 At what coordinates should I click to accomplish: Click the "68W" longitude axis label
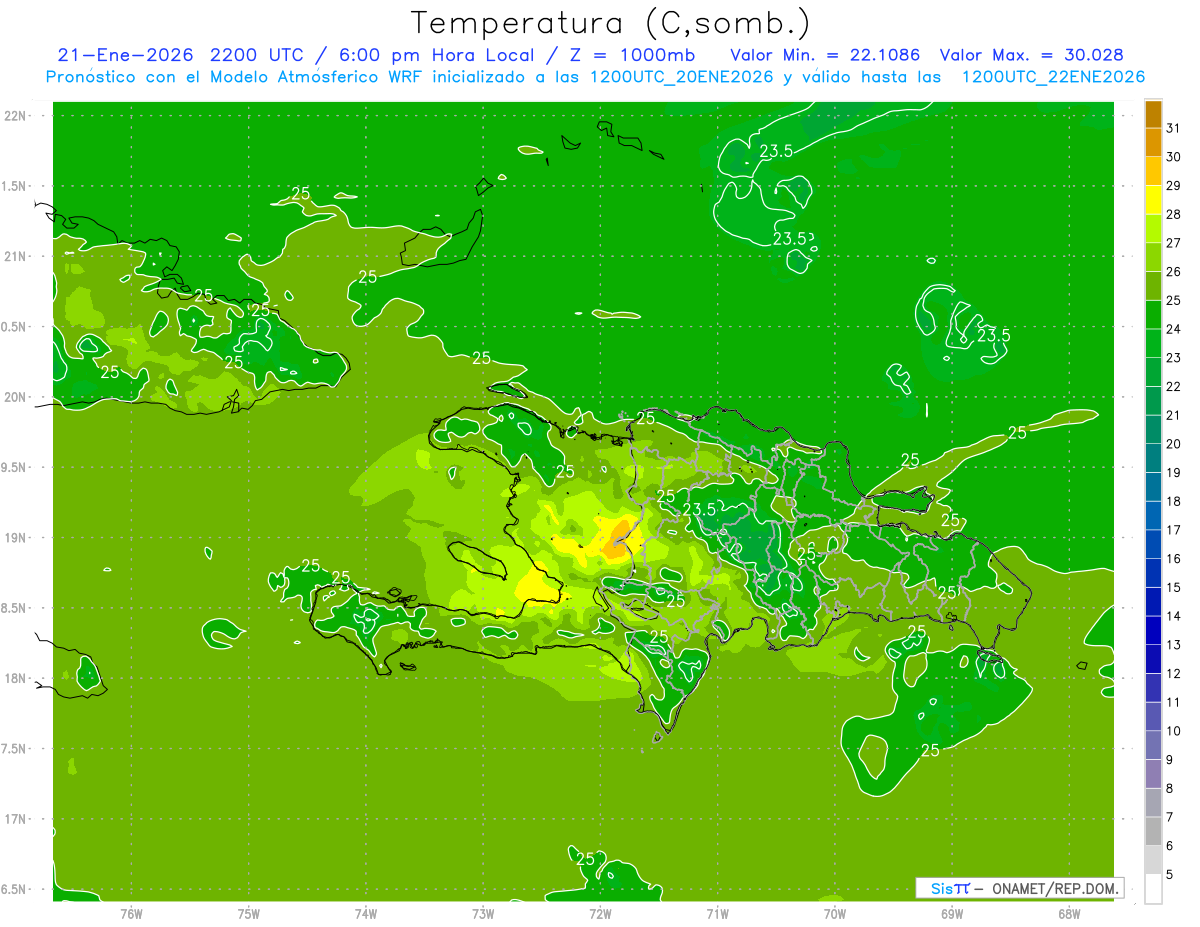click(x=1069, y=913)
